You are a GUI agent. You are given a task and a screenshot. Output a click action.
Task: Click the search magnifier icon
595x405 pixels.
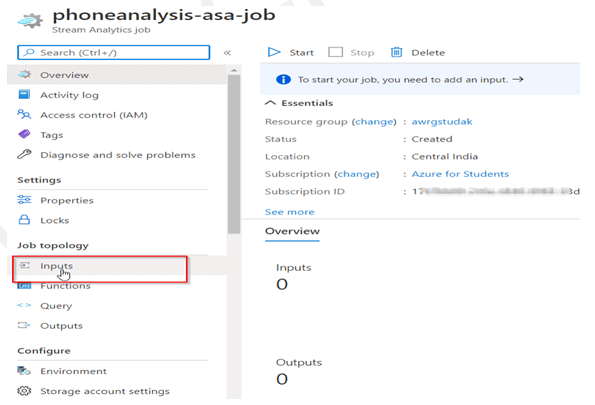pos(29,52)
